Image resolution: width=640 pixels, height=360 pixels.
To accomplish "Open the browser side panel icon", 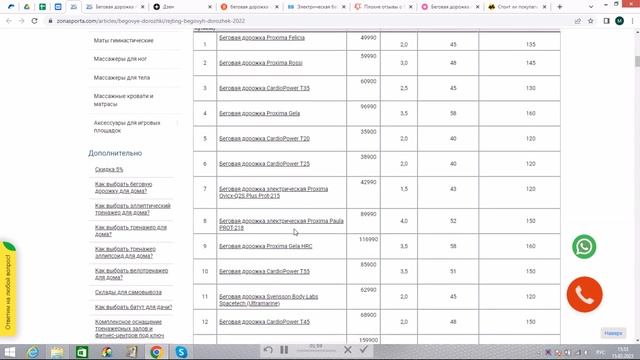I will tap(607, 21).
